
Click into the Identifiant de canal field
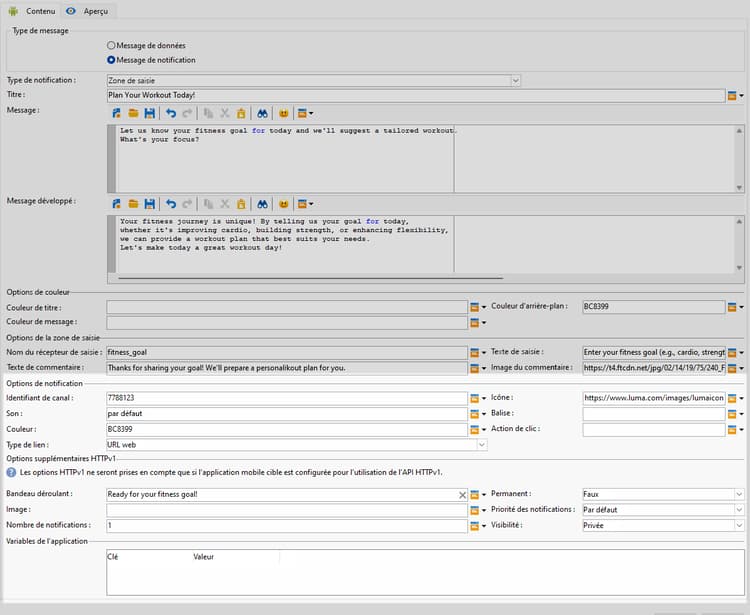click(286, 398)
